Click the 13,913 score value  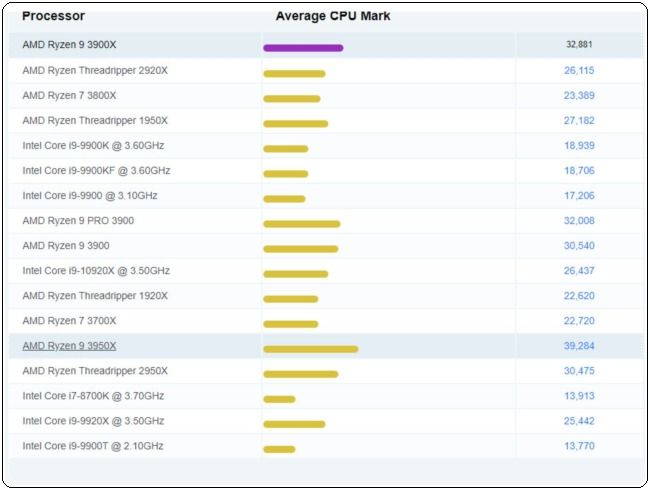579,396
